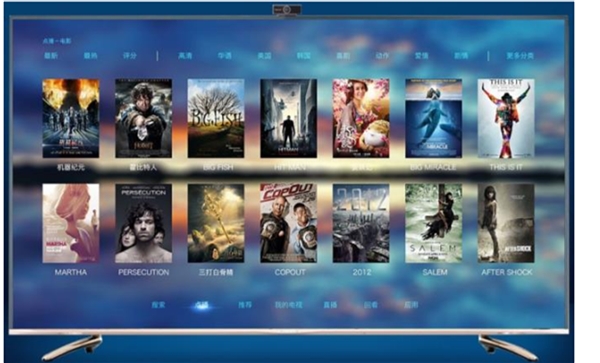Expand 更多分类 (more categories)
The image size is (600, 363).
[520, 56]
